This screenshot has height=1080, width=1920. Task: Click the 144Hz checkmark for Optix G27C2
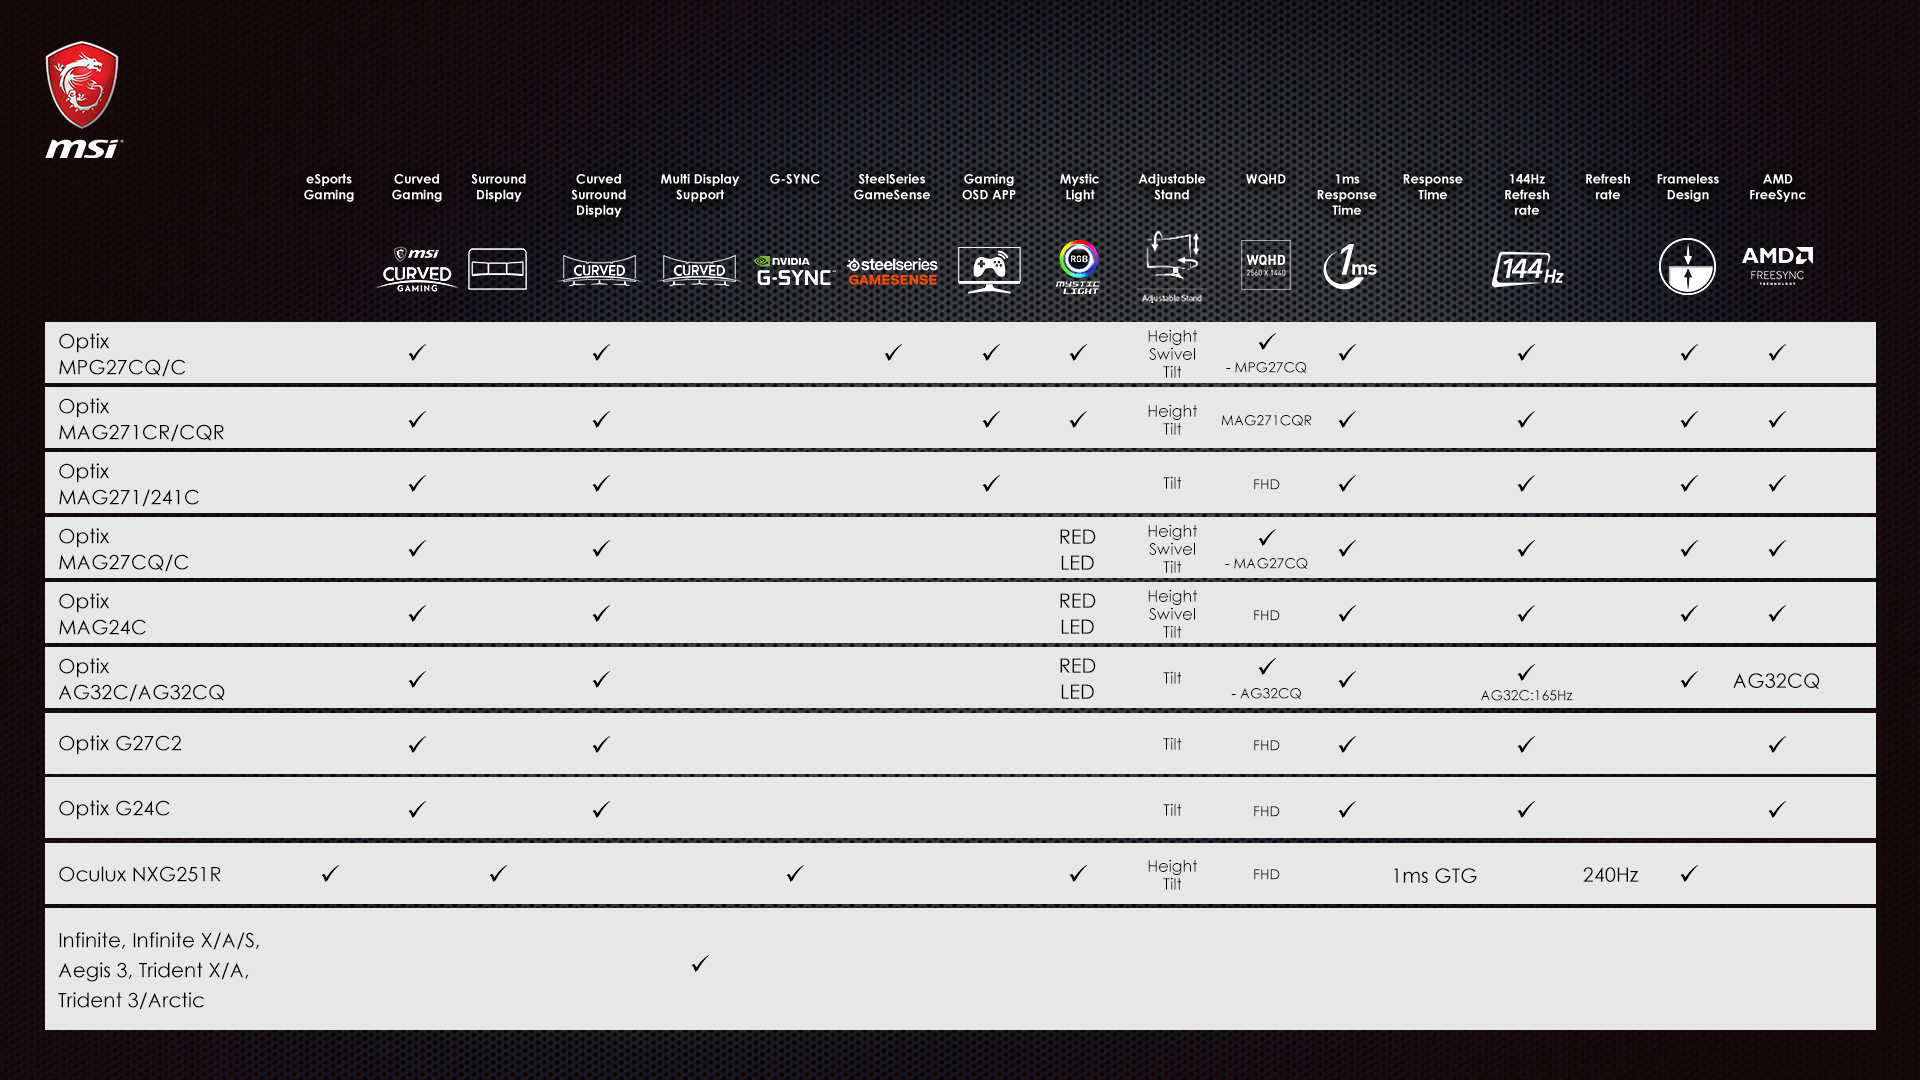tap(1526, 744)
